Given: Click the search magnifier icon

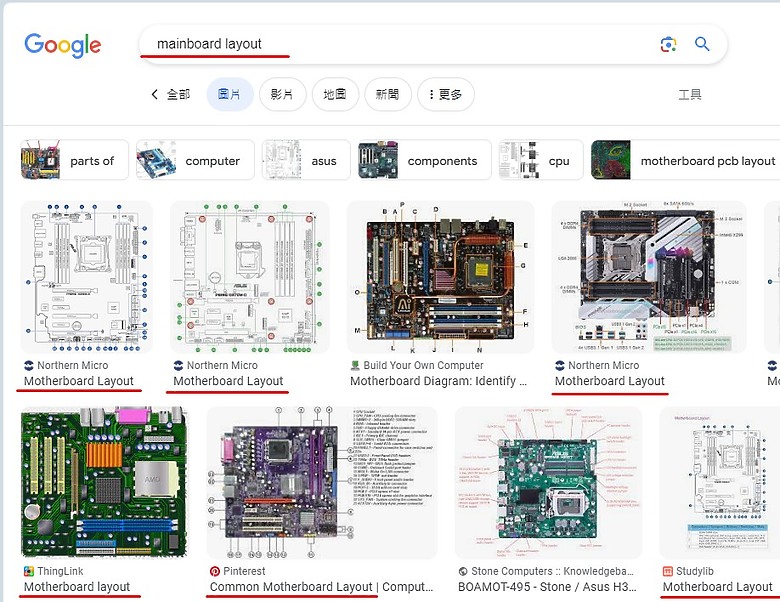Looking at the screenshot, I should click(702, 44).
